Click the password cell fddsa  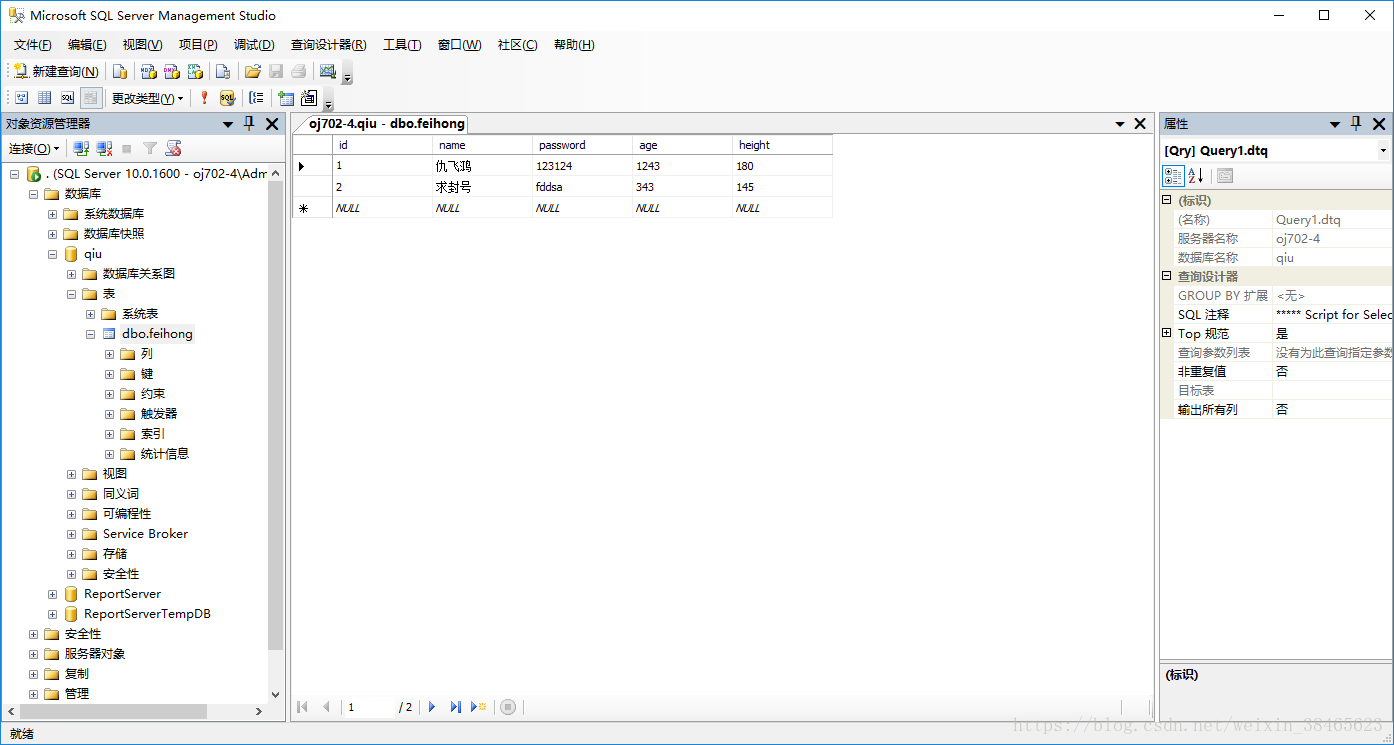click(582, 187)
